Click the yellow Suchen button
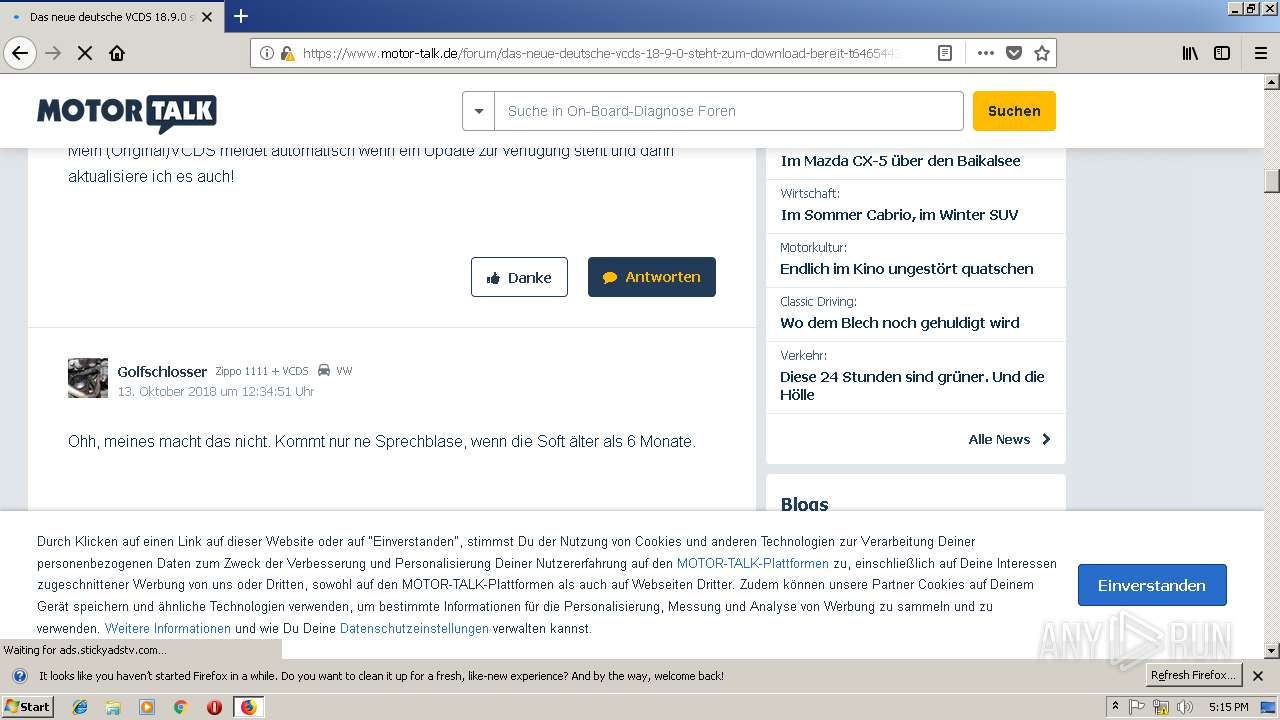 (x=1014, y=111)
